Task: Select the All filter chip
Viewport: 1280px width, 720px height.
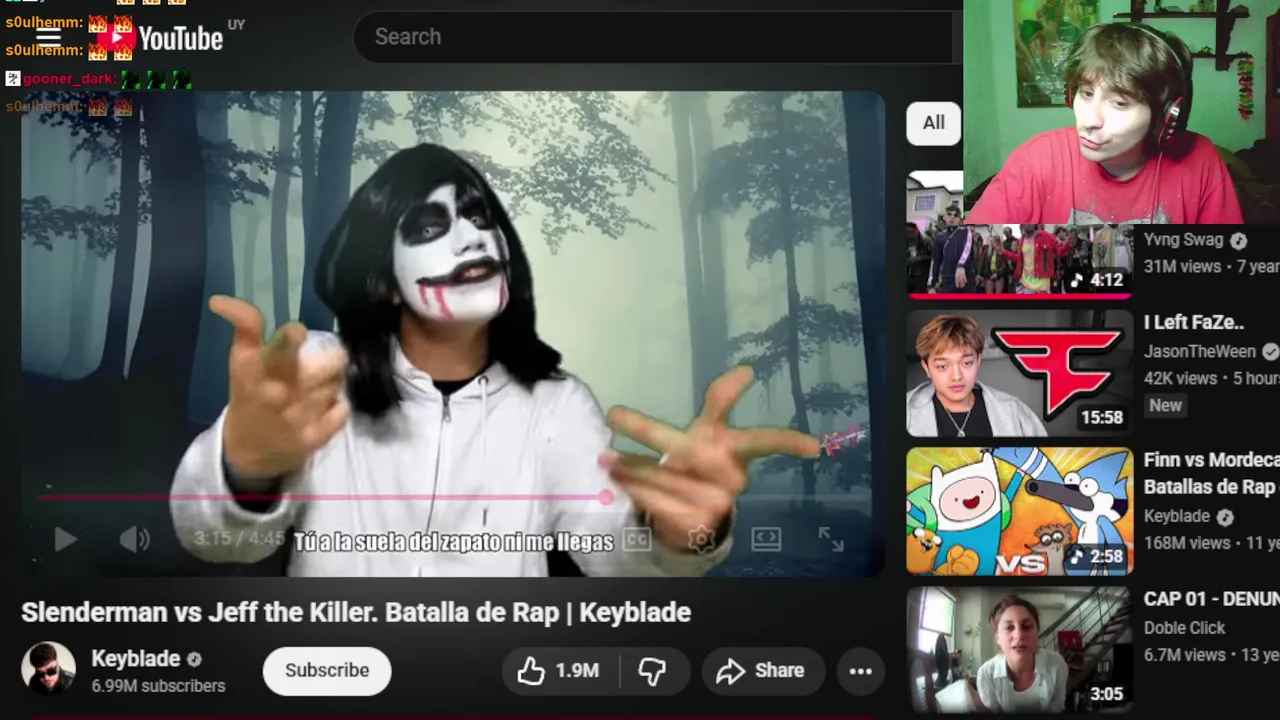Action: (x=933, y=122)
